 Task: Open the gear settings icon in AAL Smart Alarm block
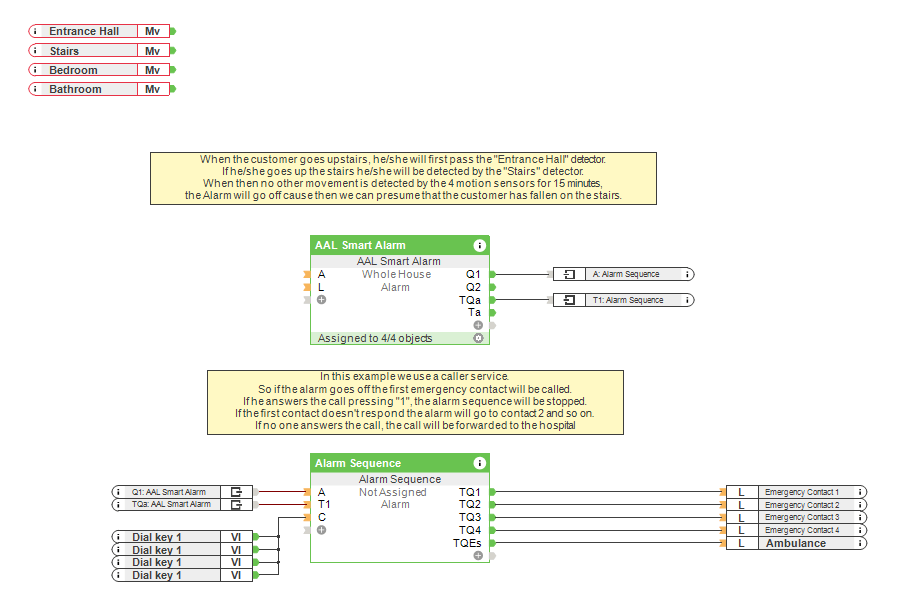pos(478,338)
